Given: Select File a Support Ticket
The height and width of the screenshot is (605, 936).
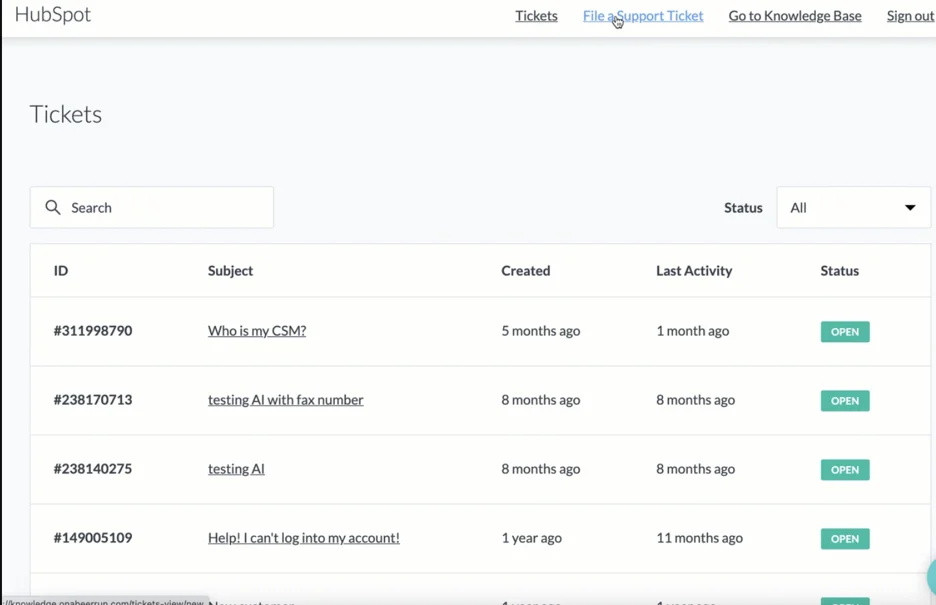Looking at the screenshot, I should point(643,15).
